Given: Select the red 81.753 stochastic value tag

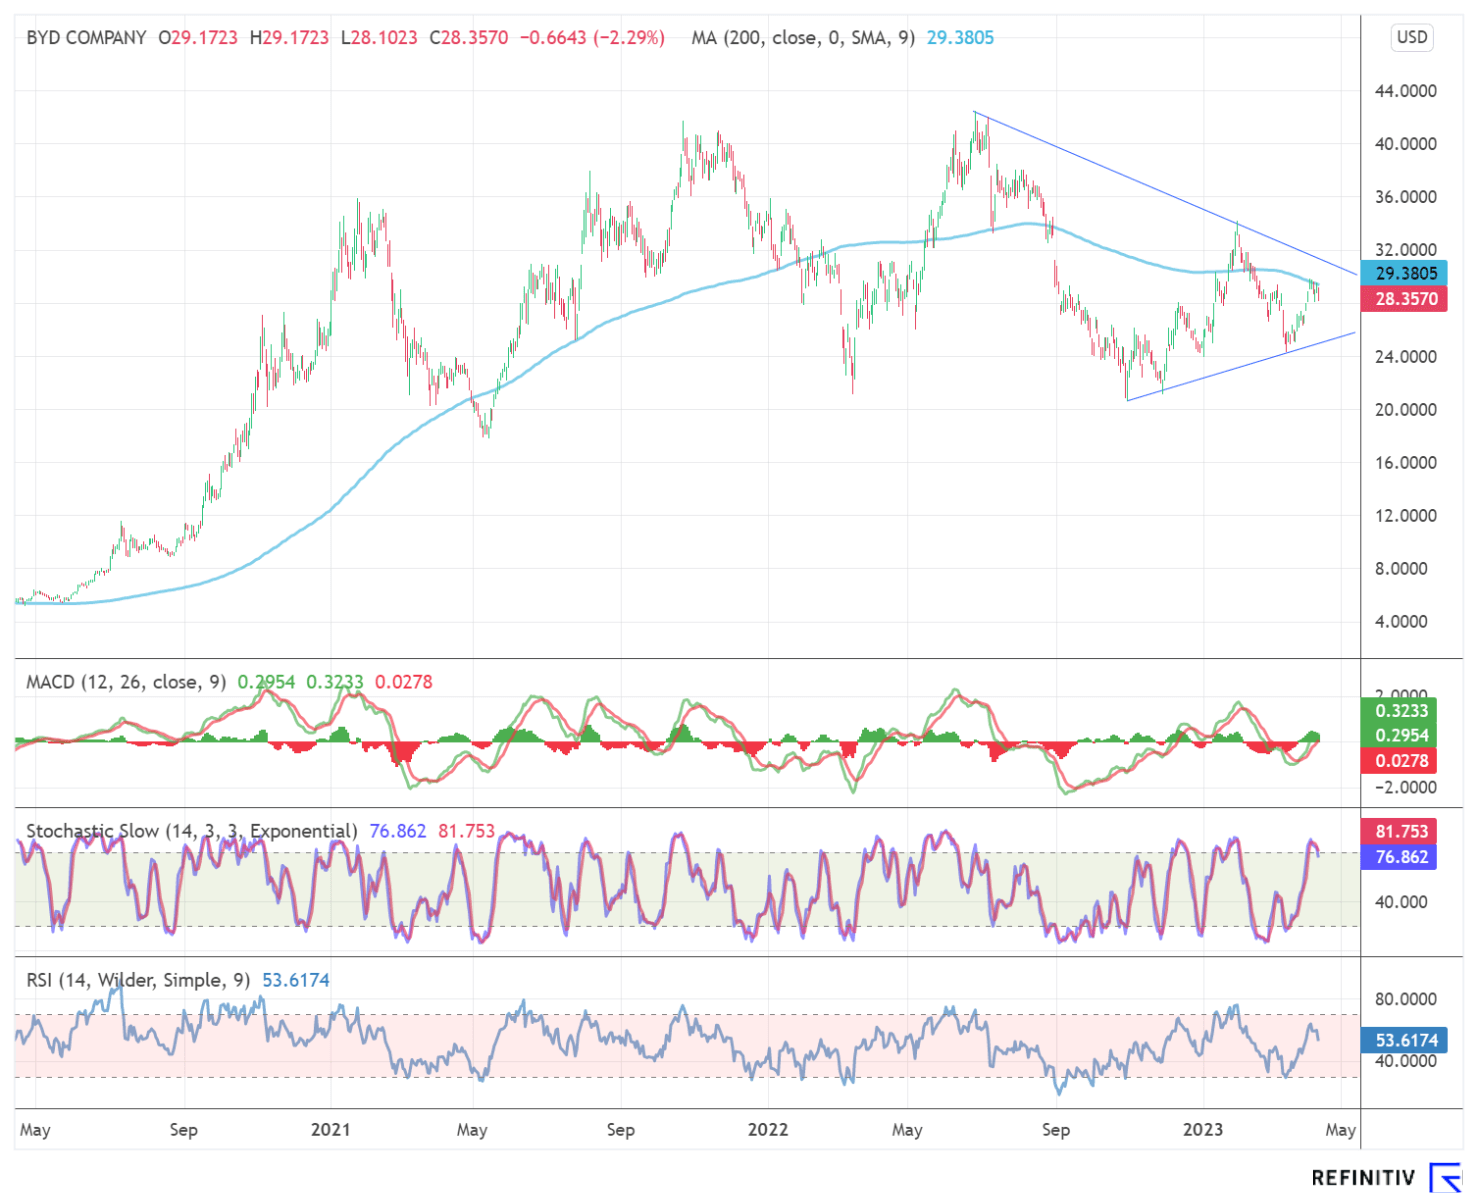Looking at the screenshot, I should (1400, 832).
